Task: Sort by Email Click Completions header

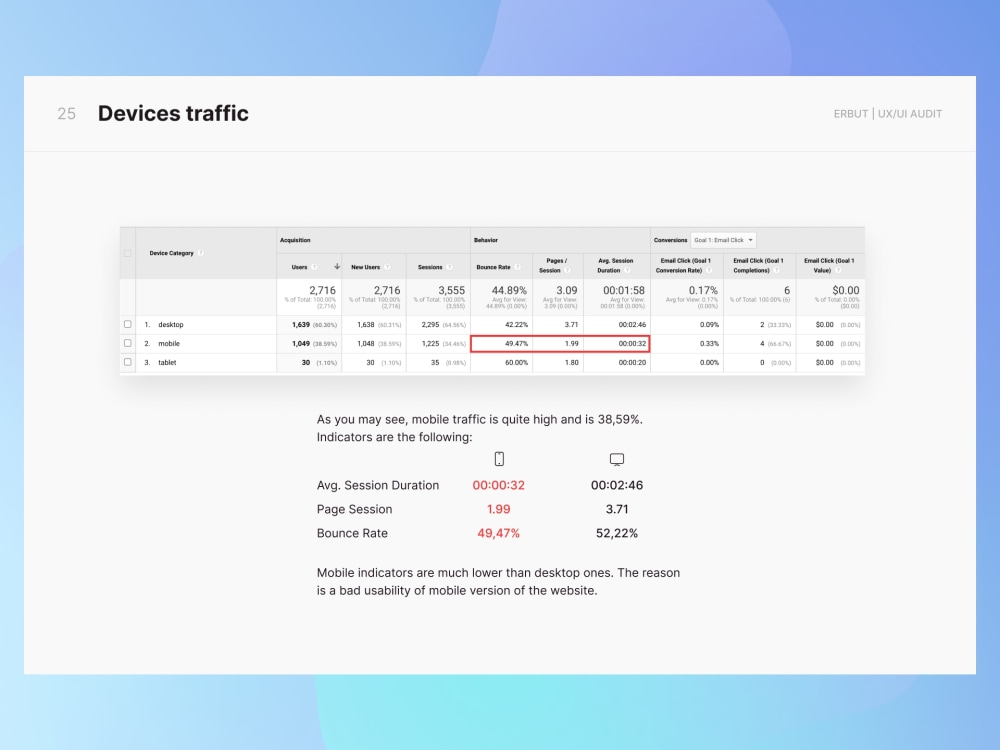Action: (758, 265)
